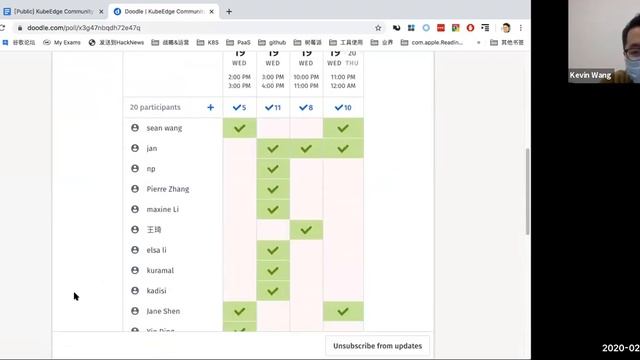Toggle np's 3:00 PM checkmark
The height and width of the screenshot is (360, 640).
coord(273,169)
